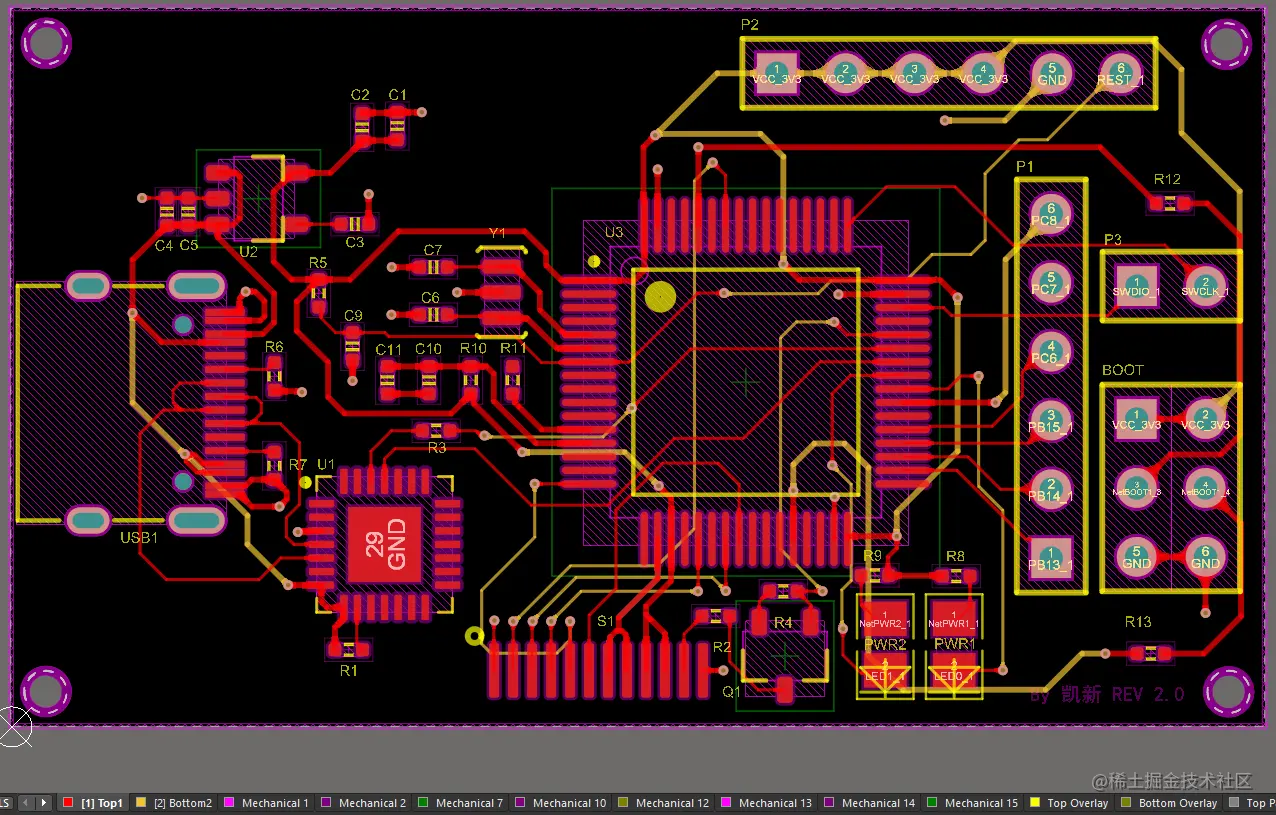This screenshot has width=1276, height=815.
Task: Select P1 pad 1 PB13_1
Action: [1050, 558]
